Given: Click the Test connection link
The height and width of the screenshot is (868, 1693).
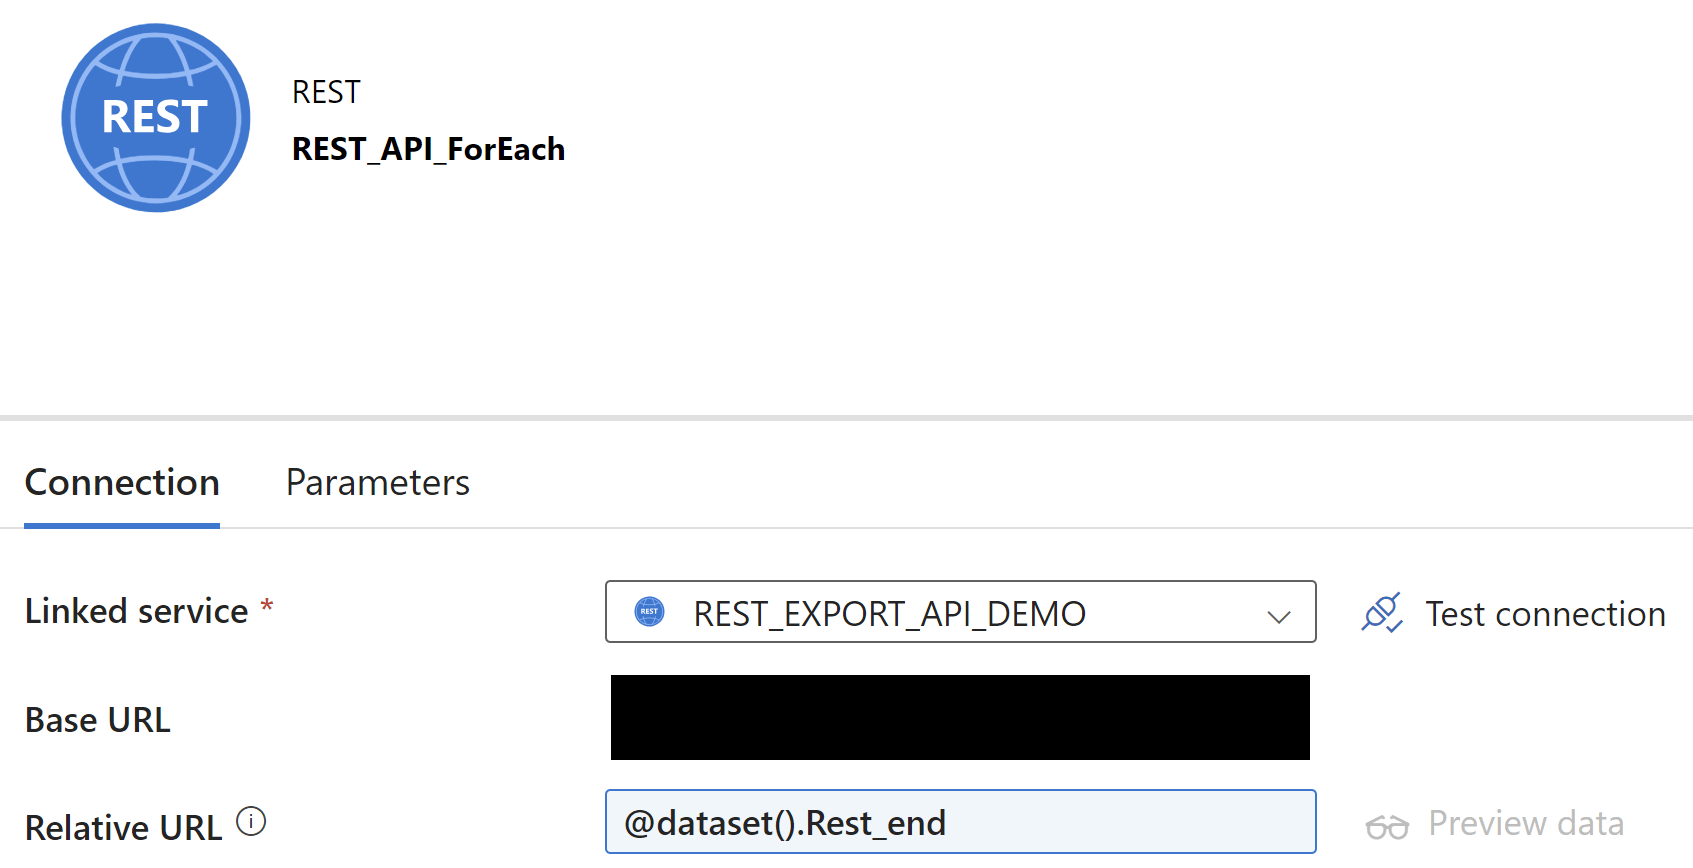Looking at the screenshot, I should 1544,614.
